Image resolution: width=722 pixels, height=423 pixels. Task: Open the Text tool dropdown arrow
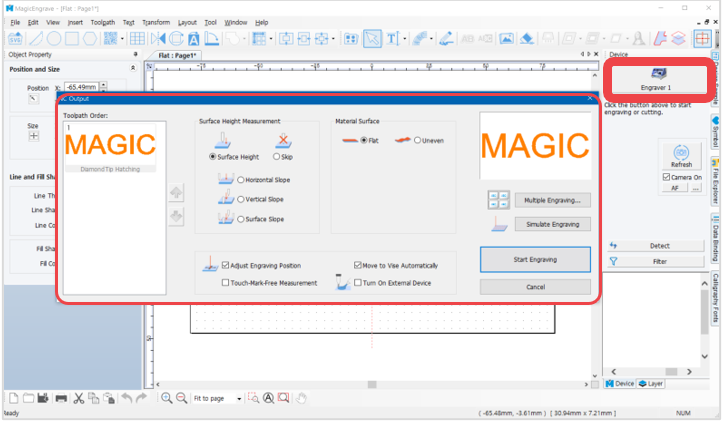(404, 39)
